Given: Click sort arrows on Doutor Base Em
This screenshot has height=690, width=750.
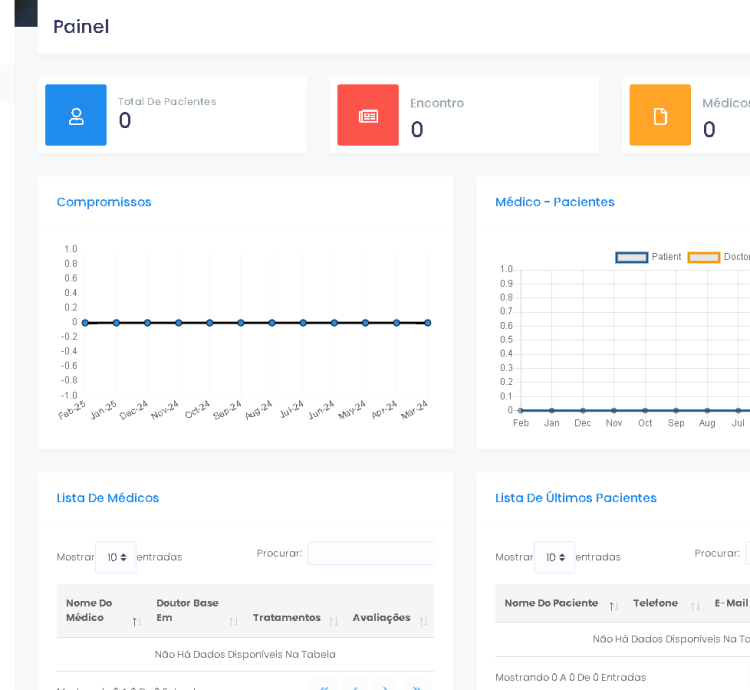Looking at the screenshot, I should pos(234,622).
